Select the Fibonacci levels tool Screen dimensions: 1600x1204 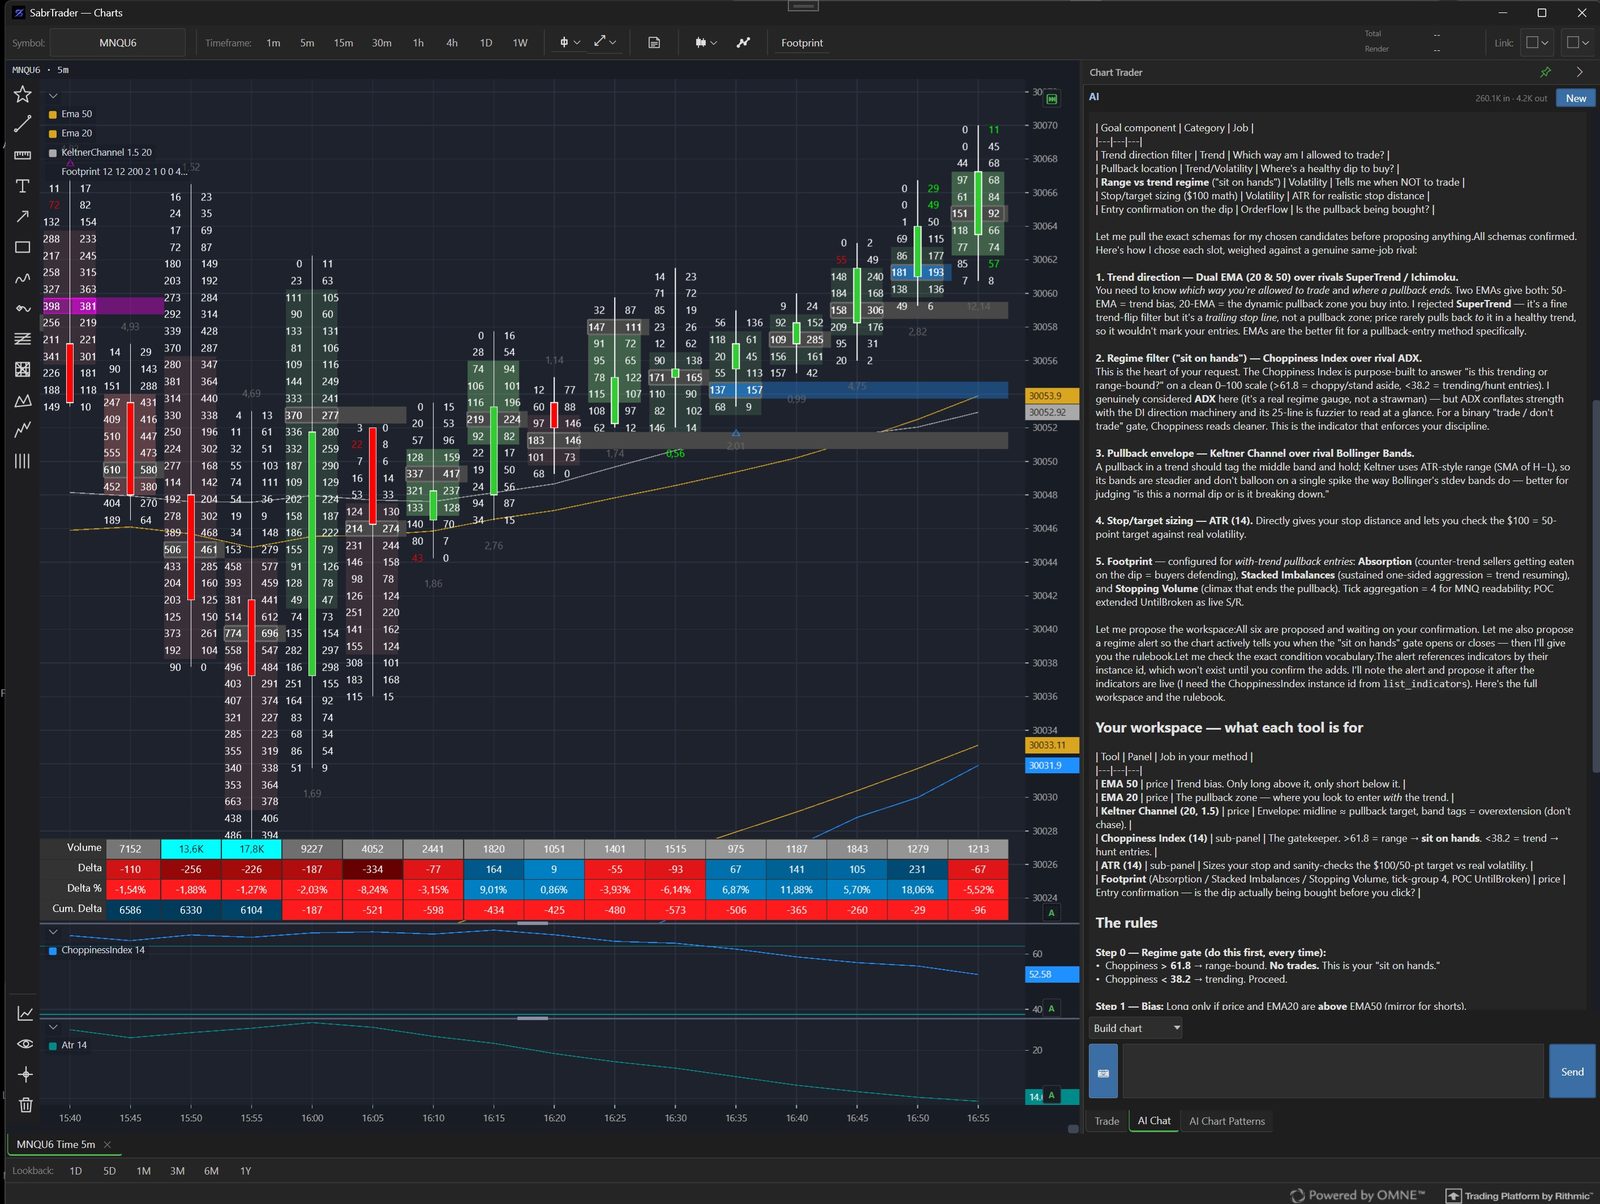22,339
